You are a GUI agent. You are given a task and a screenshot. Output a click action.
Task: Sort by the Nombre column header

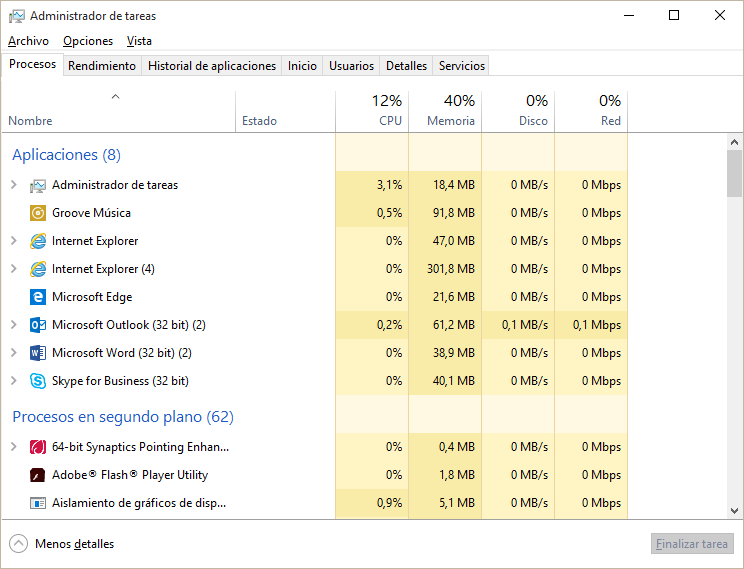click(119, 112)
